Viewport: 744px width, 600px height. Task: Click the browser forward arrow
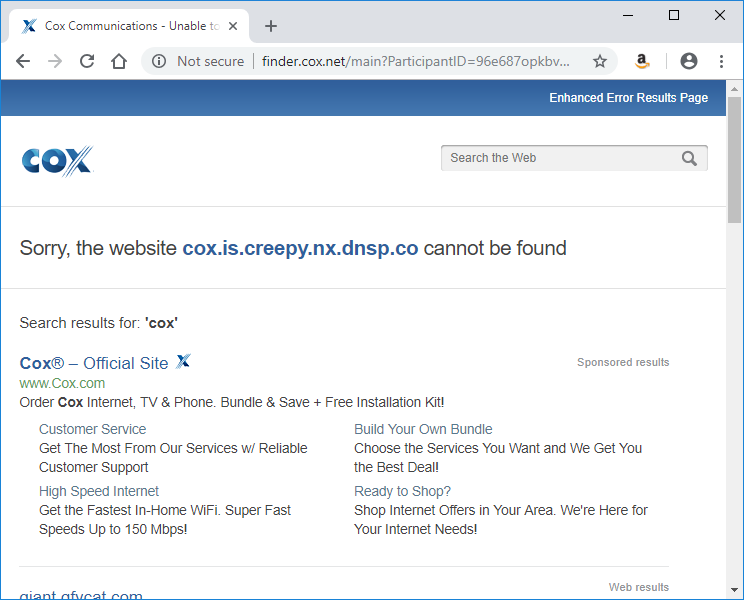55,61
